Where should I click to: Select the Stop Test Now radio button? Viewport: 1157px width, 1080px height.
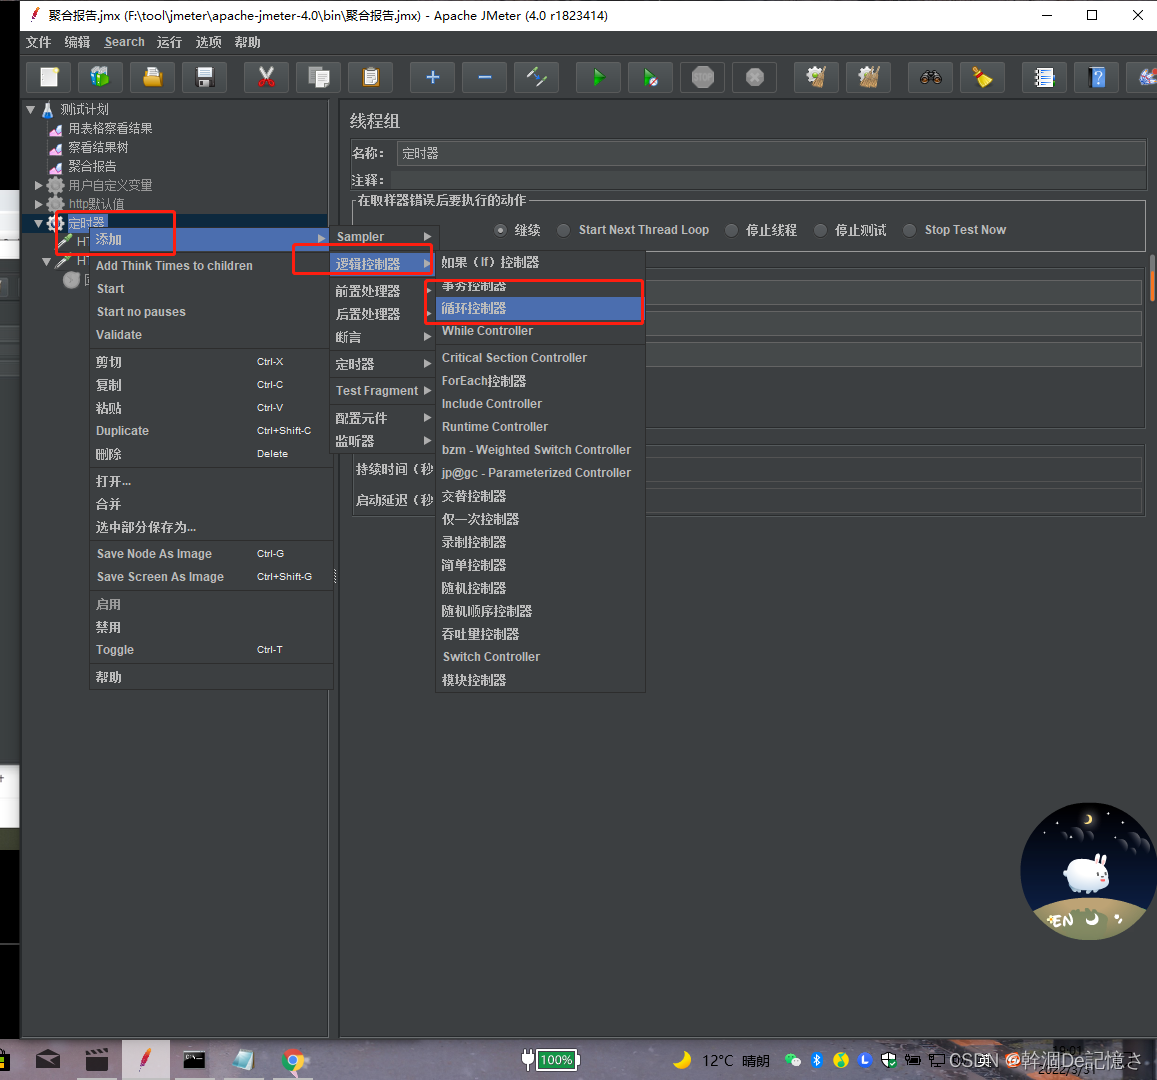click(x=910, y=230)
